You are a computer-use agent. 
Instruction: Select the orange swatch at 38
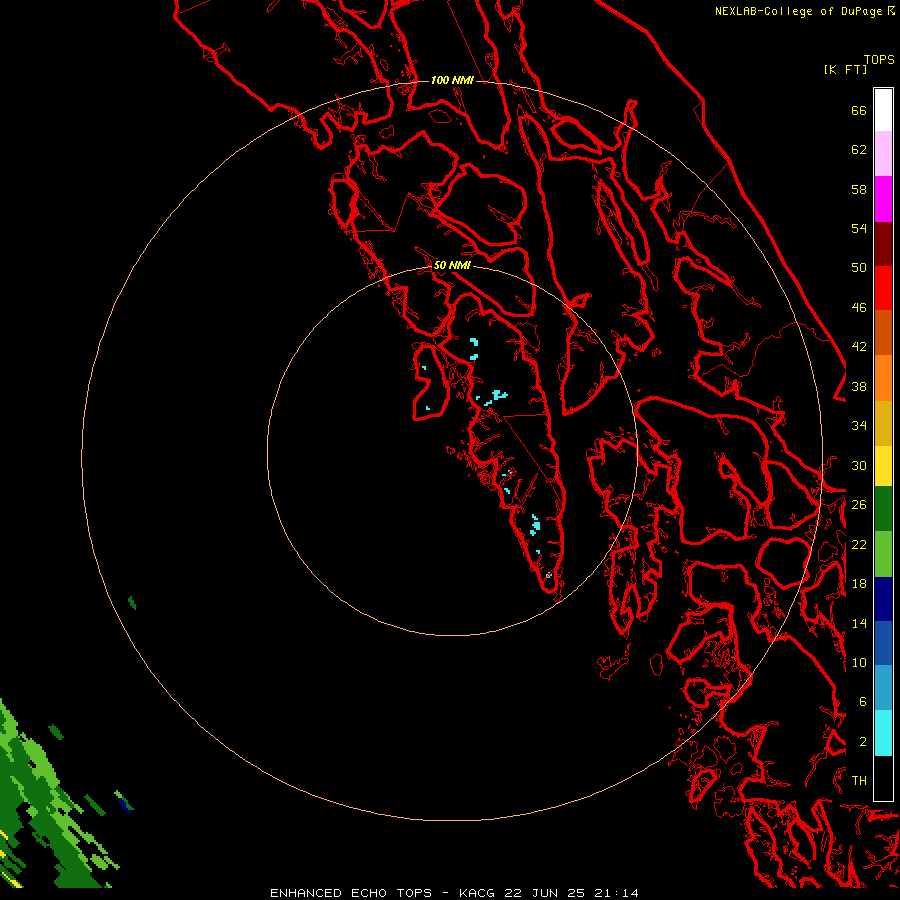[883, 378]
